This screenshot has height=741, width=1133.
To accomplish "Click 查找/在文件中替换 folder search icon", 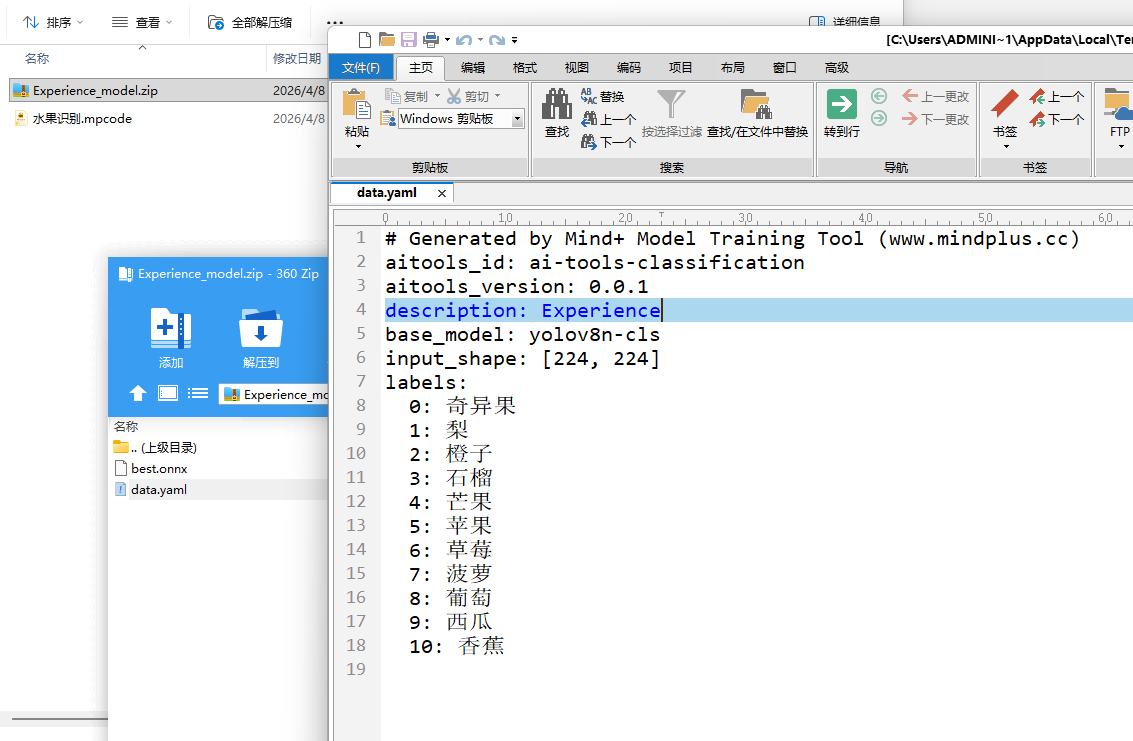I will click(756, 105).
